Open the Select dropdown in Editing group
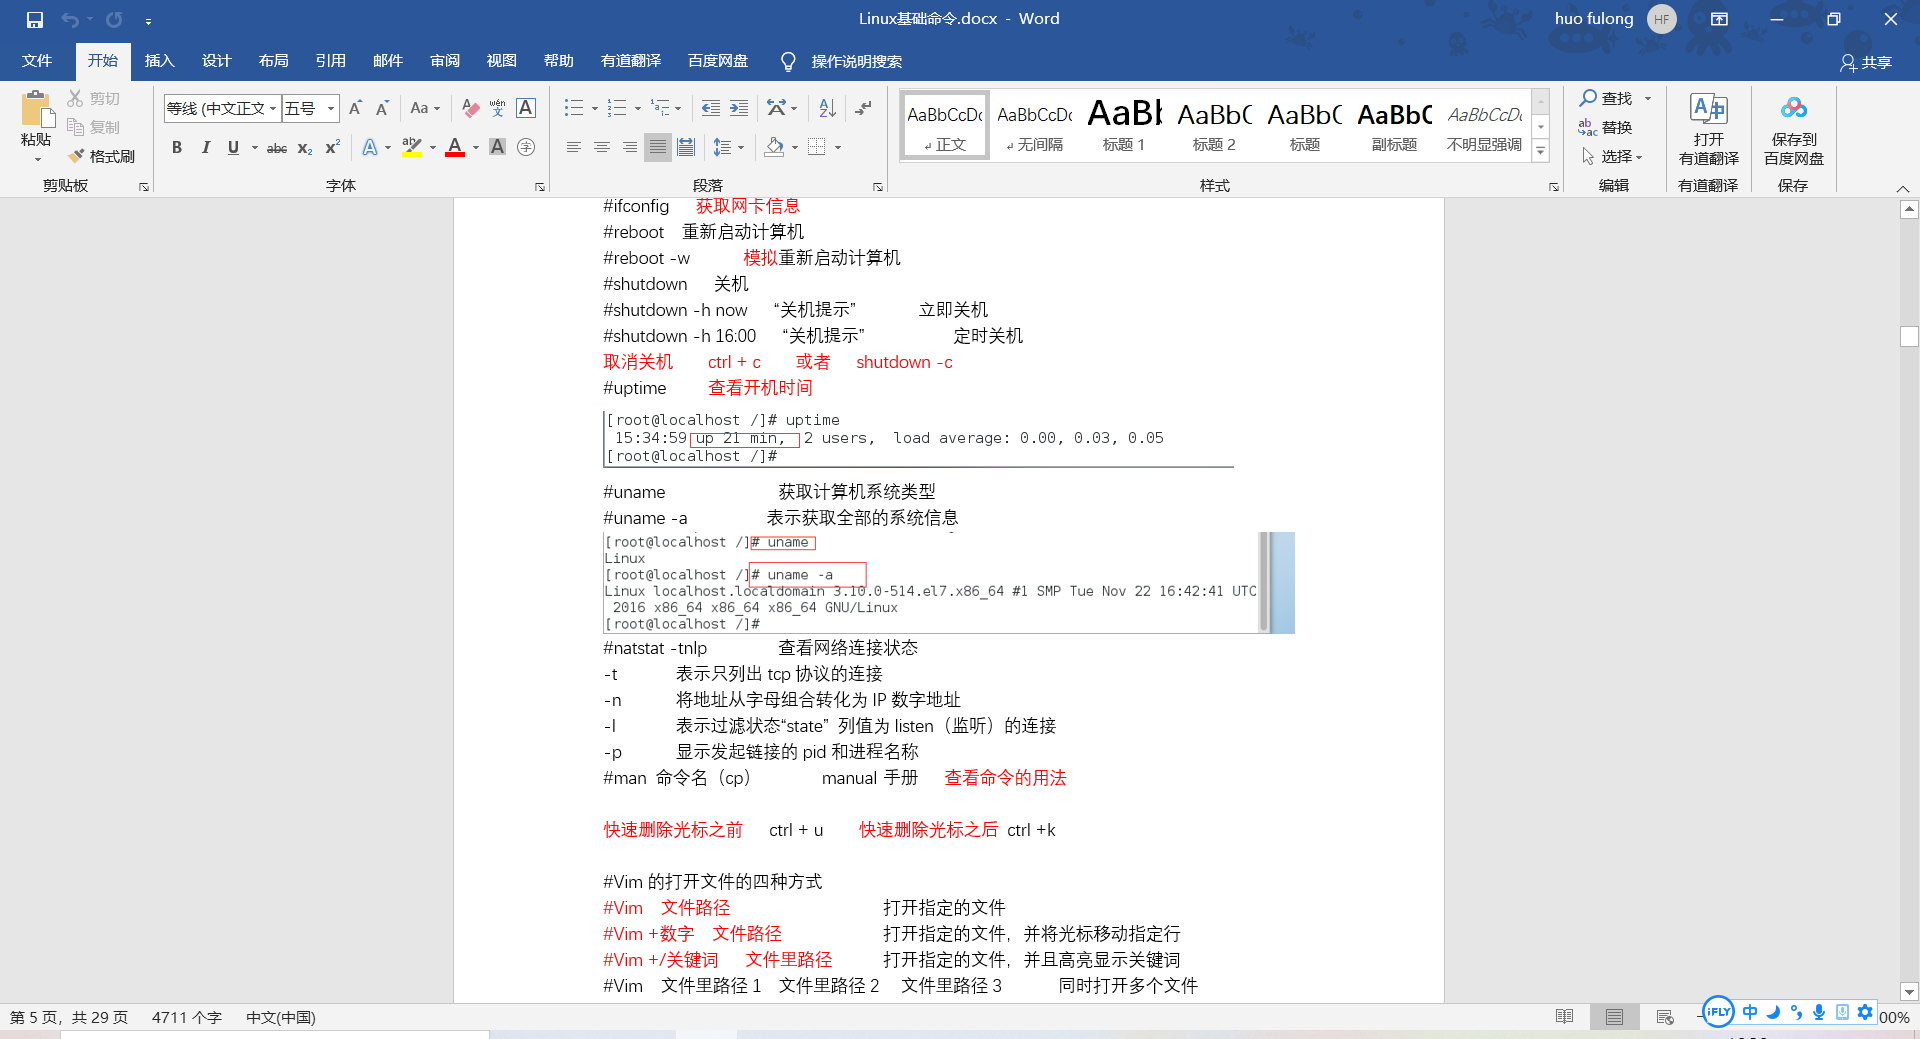1920x1039 pixels. [1611, 156]
